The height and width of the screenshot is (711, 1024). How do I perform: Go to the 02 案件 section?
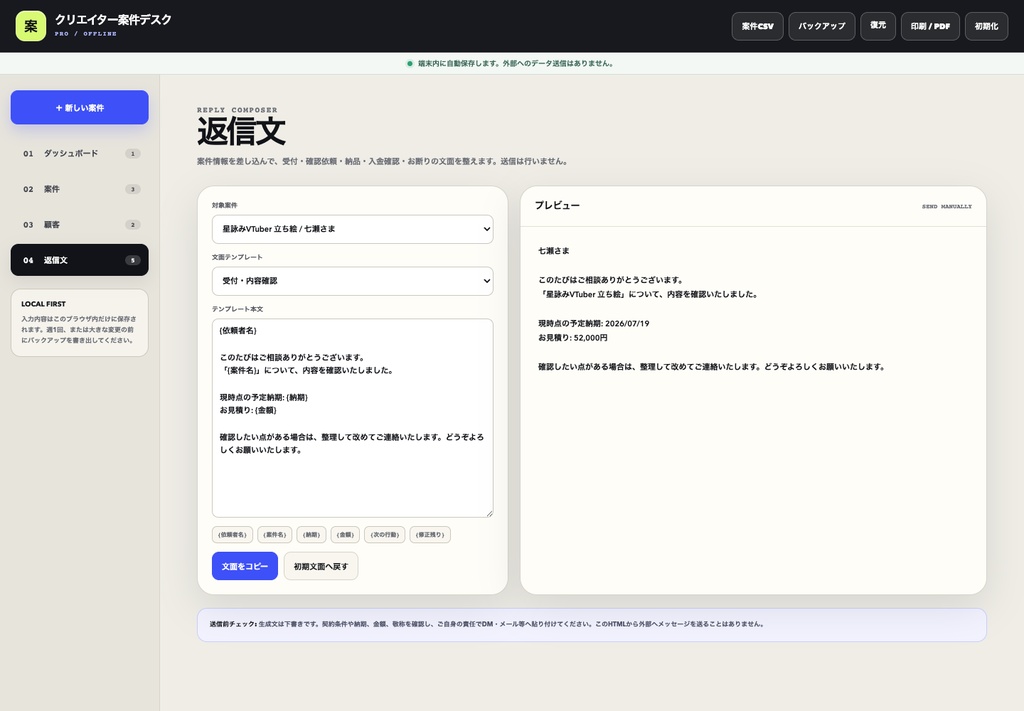[80, 189]
